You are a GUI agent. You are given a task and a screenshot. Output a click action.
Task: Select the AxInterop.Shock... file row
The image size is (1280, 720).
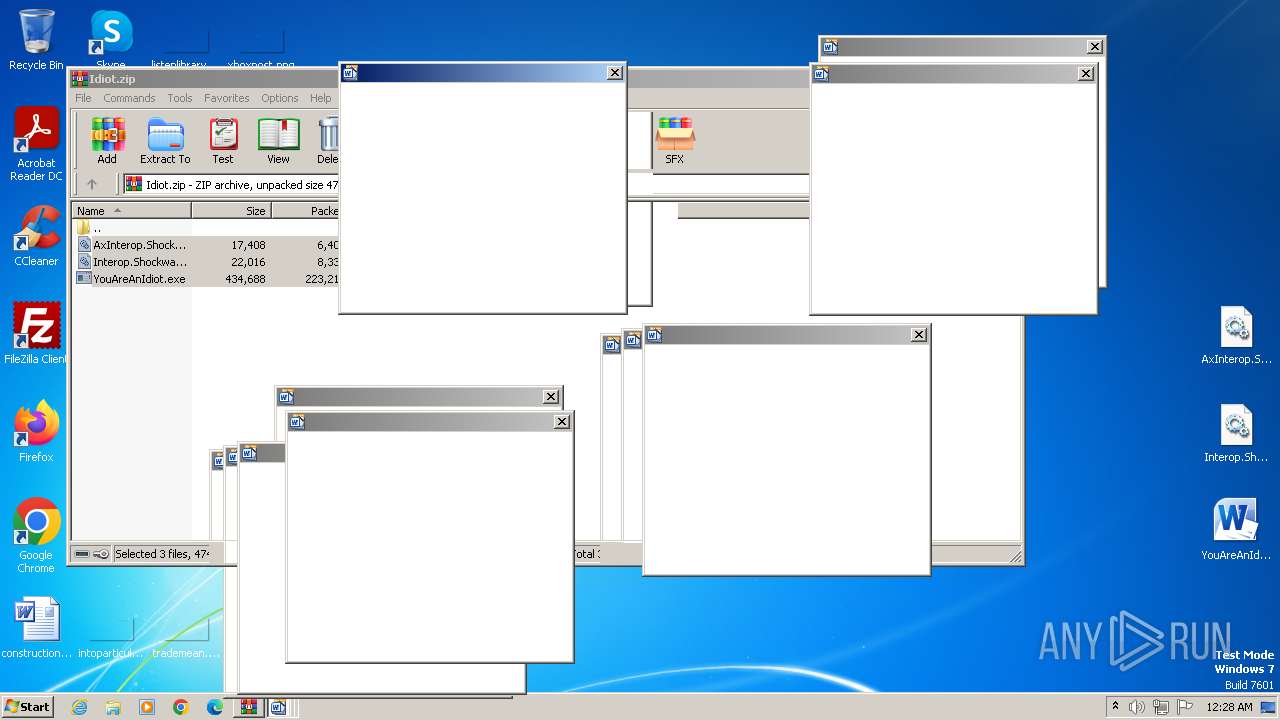206,245
